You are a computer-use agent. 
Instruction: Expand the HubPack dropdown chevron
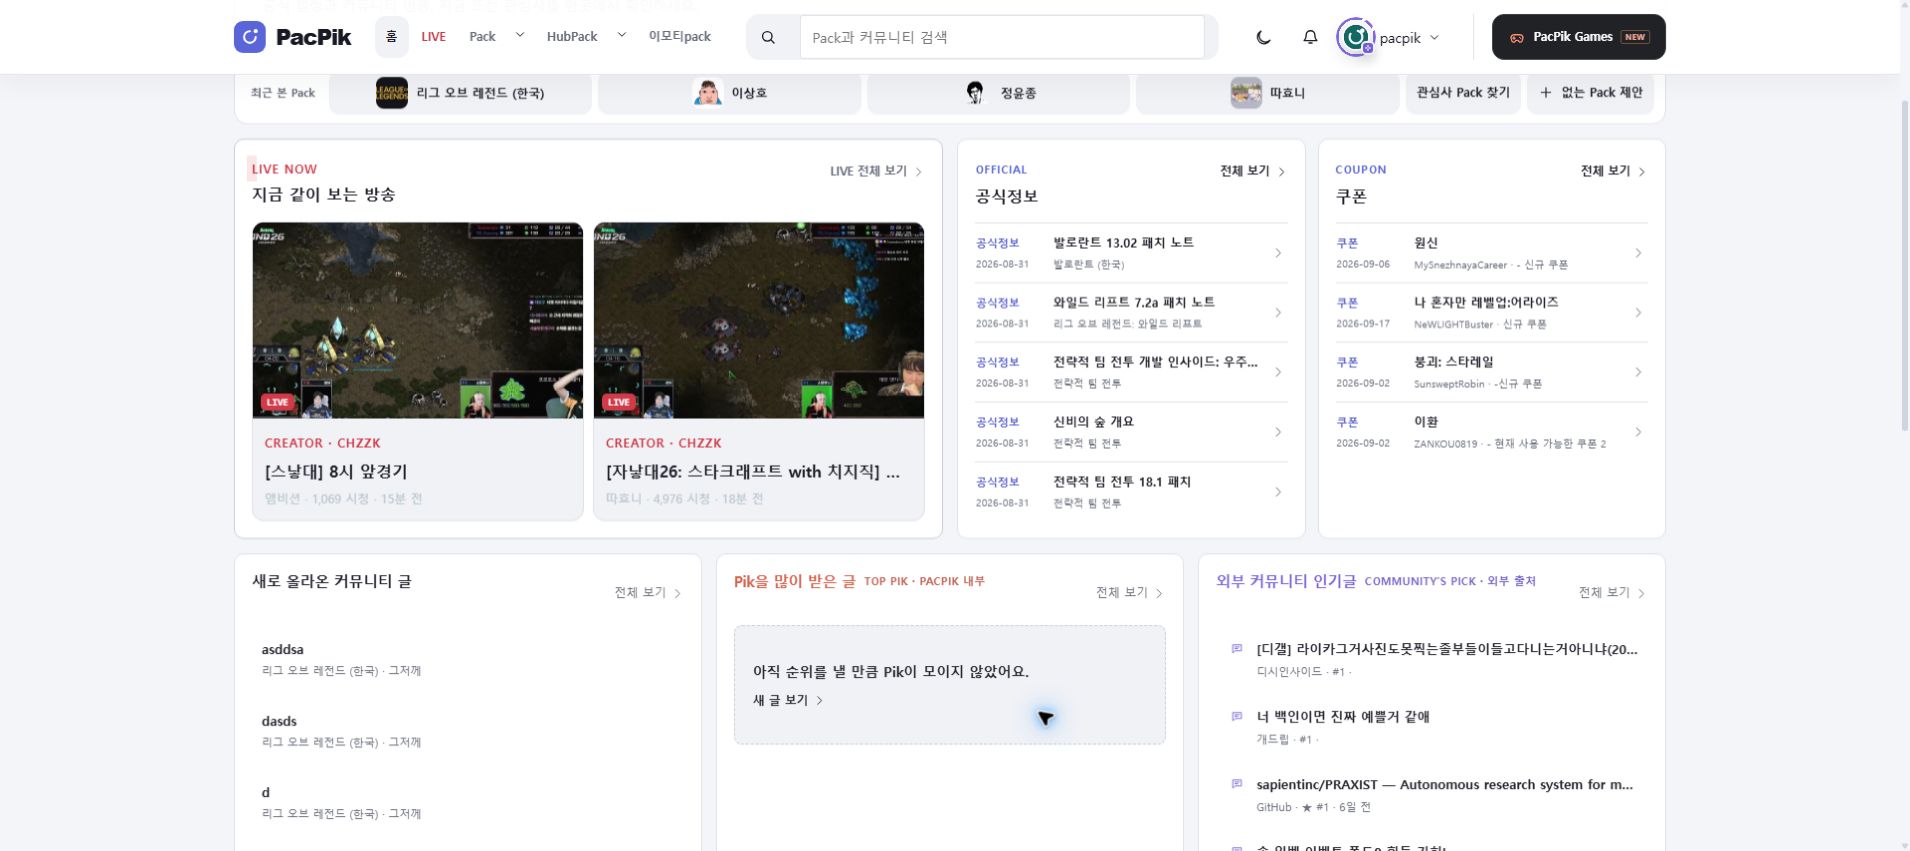click(x=621, y=35)
